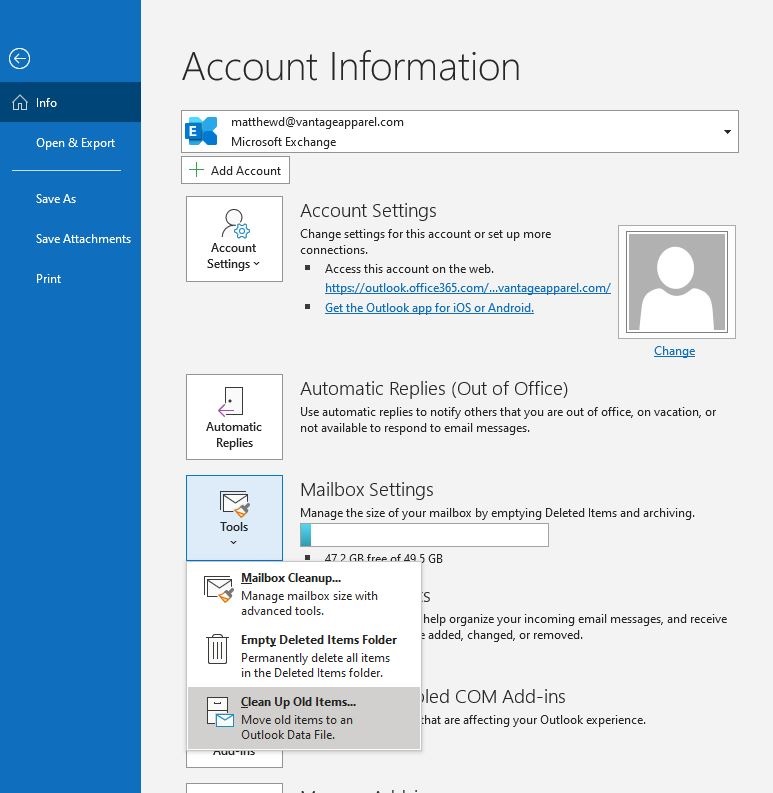Click the profile photo placeholder
This screenshot has width=773, height=793.
coord(676,282)
